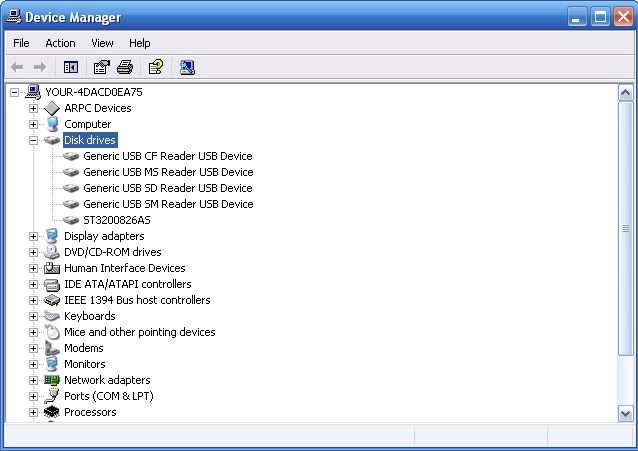Expand the Human Interface Devices node
The width and height of the screenshot is (638, 451).
[x=33, y=268]
